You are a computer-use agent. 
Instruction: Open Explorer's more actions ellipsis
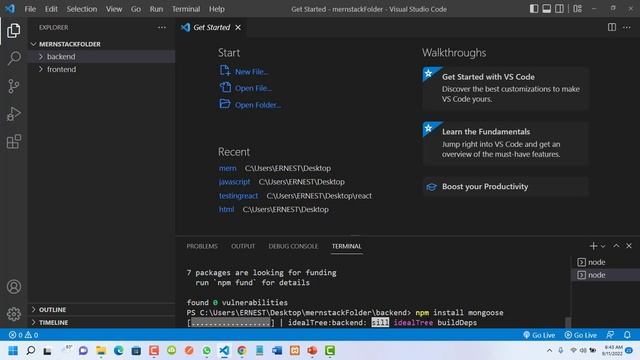pos(162,27)
